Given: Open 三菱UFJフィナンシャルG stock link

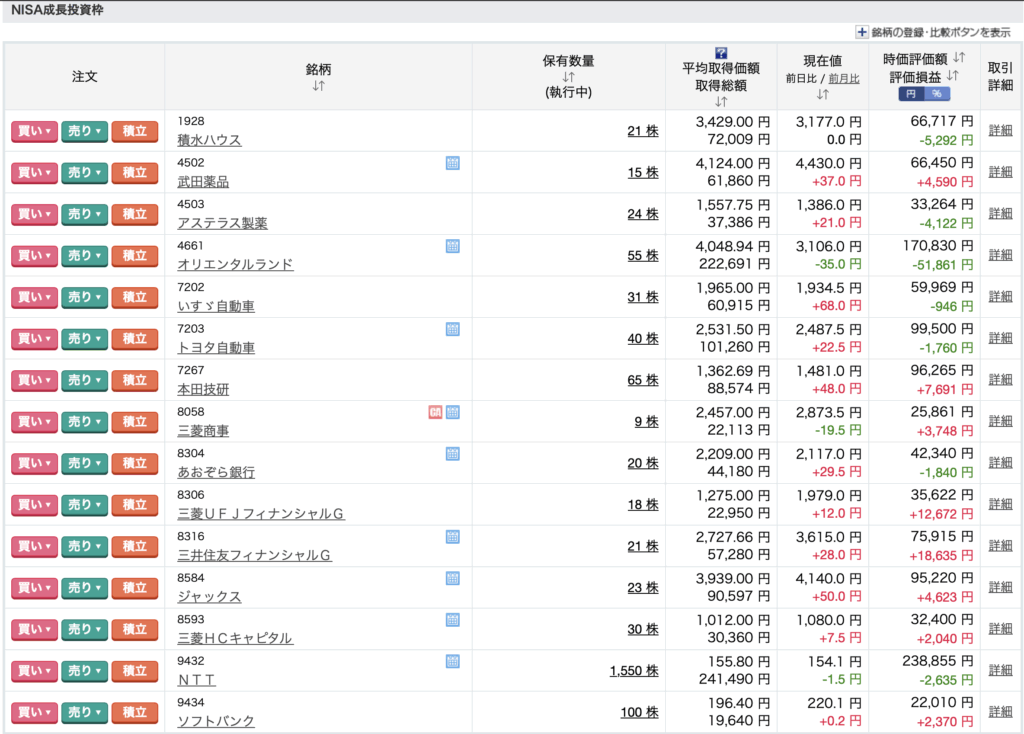Looking at the screenshot, I should pos(261,514).
